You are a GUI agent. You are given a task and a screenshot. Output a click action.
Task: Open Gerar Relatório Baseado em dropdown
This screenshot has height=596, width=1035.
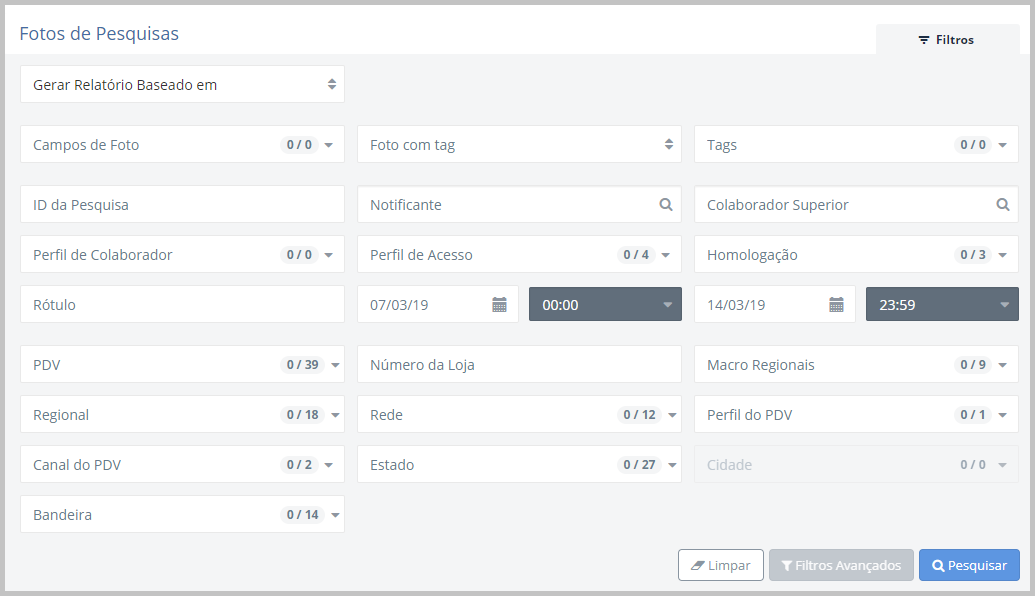[x=182, y=85]
